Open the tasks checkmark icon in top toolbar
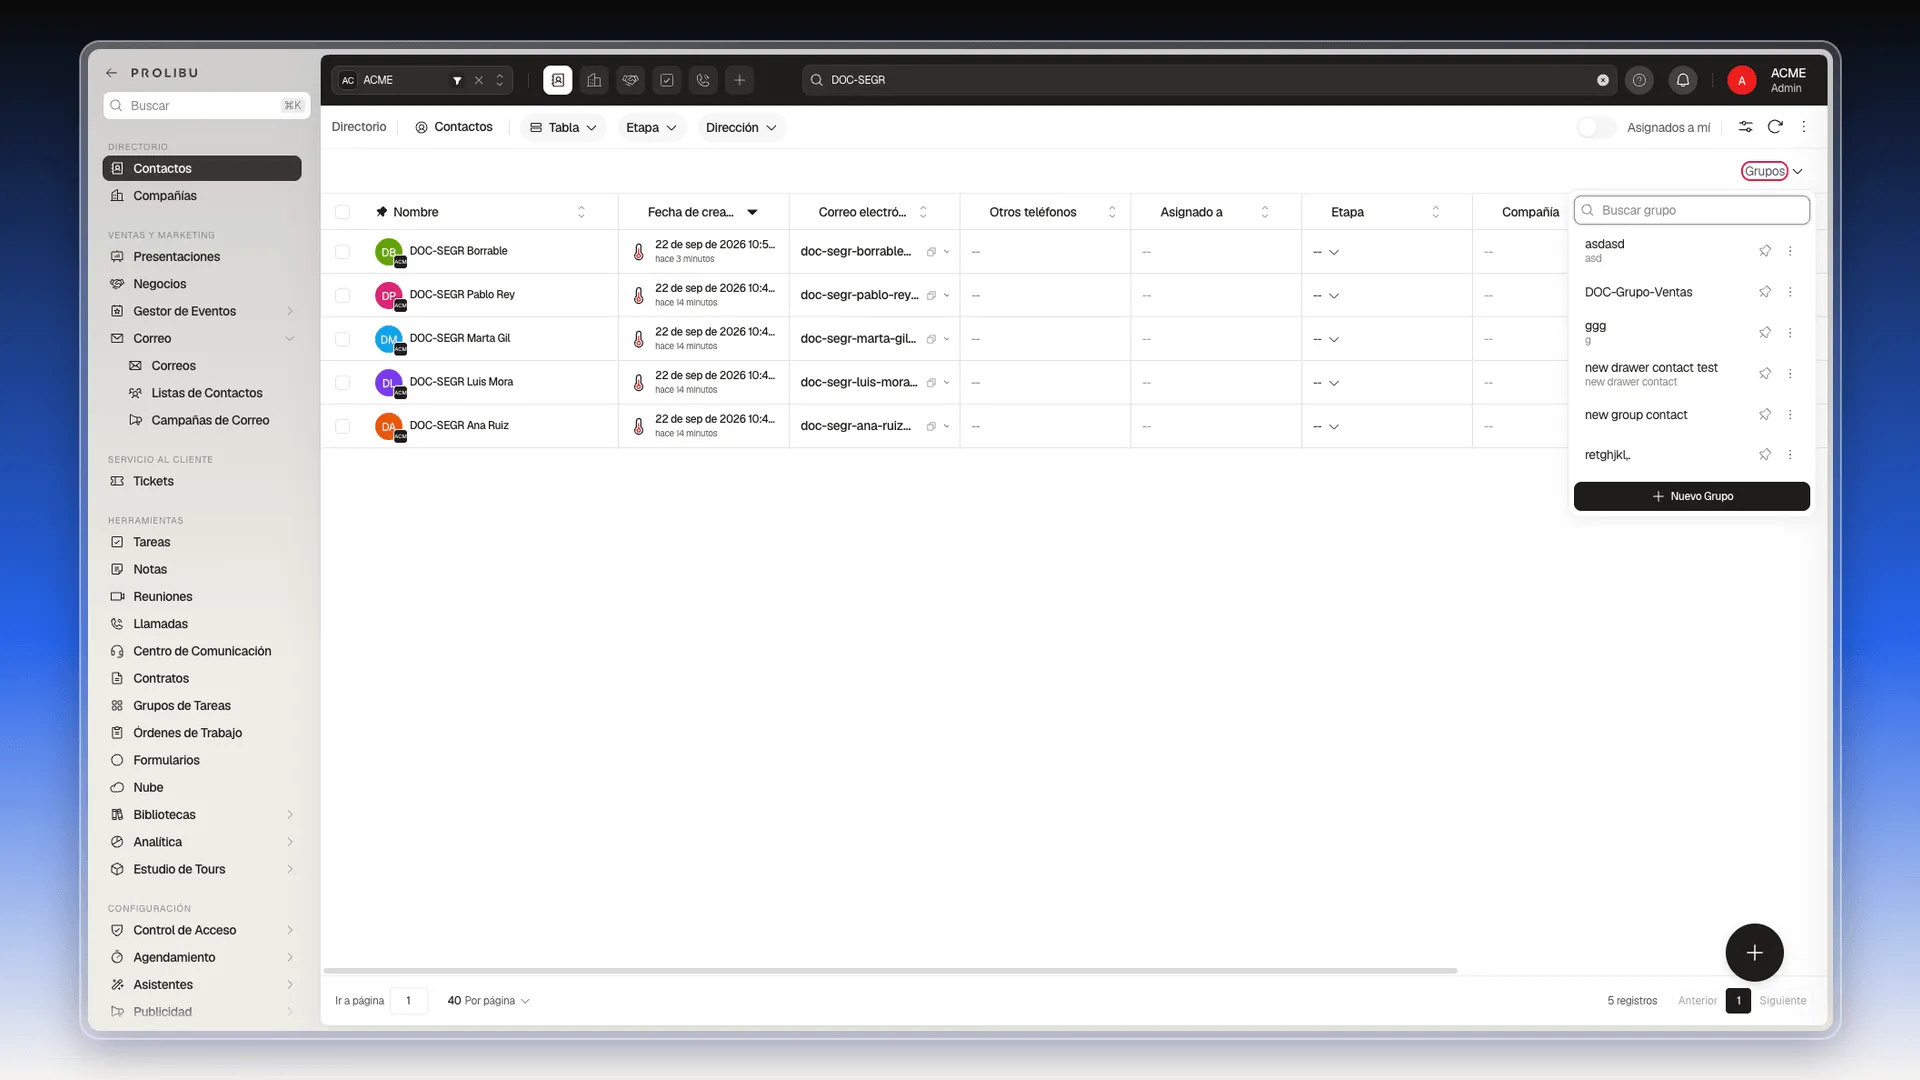 667,80
